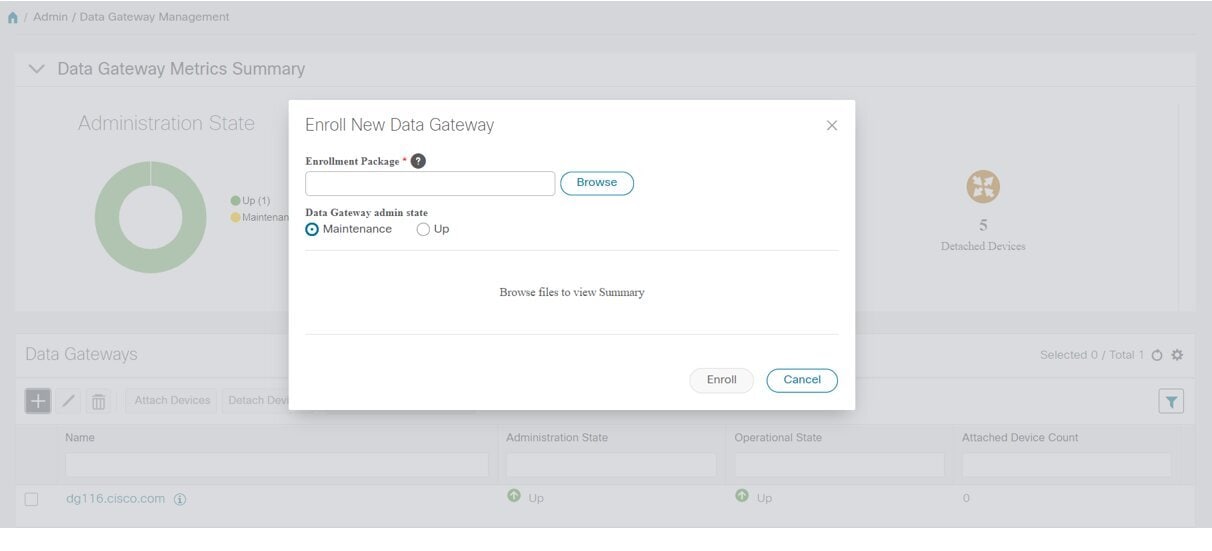Collapse the Data Gateway Metrics Summary section

[37, 69]
